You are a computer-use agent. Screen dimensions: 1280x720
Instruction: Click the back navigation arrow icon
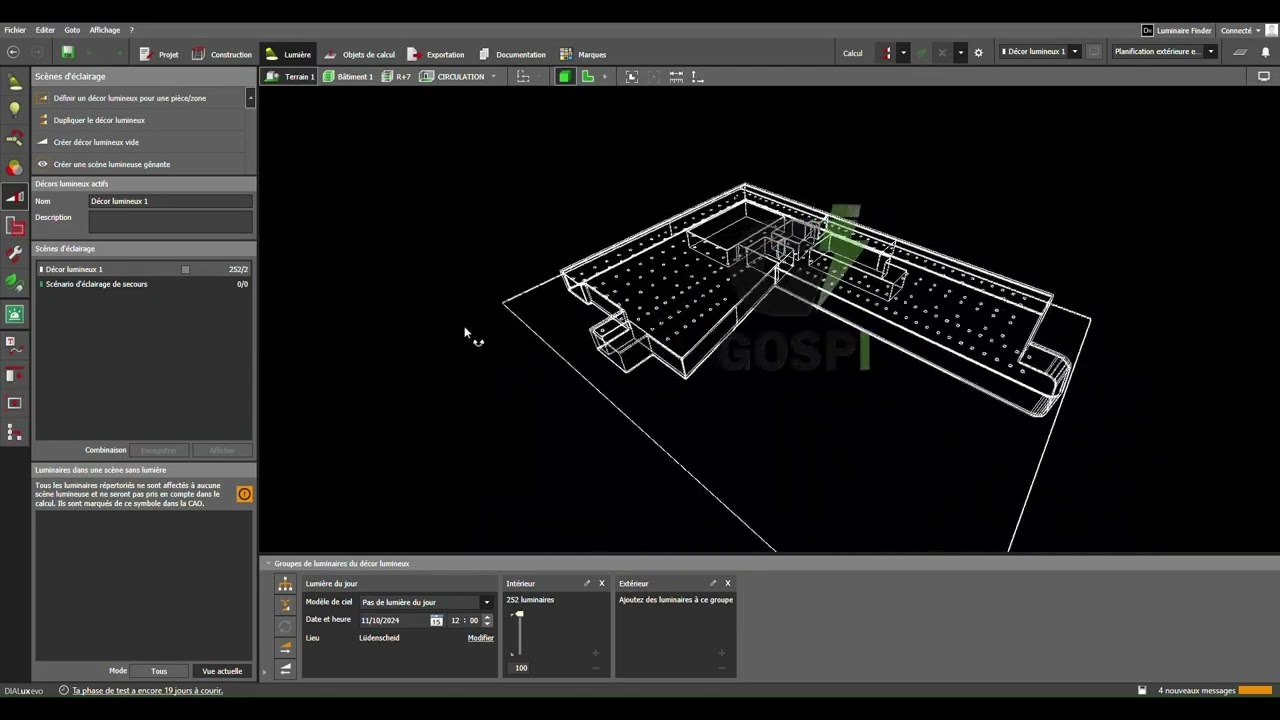(13, 53)
